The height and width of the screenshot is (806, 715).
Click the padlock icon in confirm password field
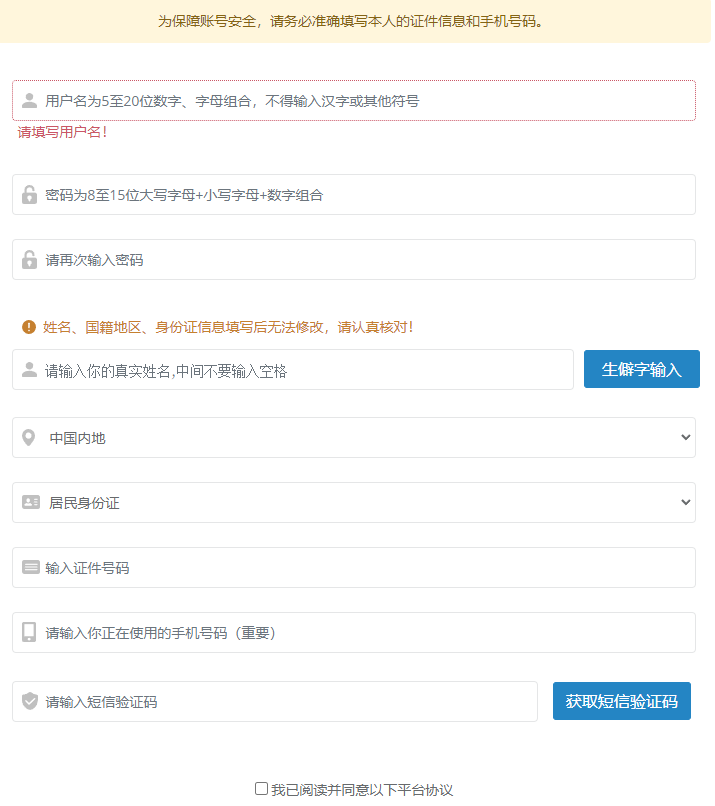pyautogui.click(x=29, y=260)
